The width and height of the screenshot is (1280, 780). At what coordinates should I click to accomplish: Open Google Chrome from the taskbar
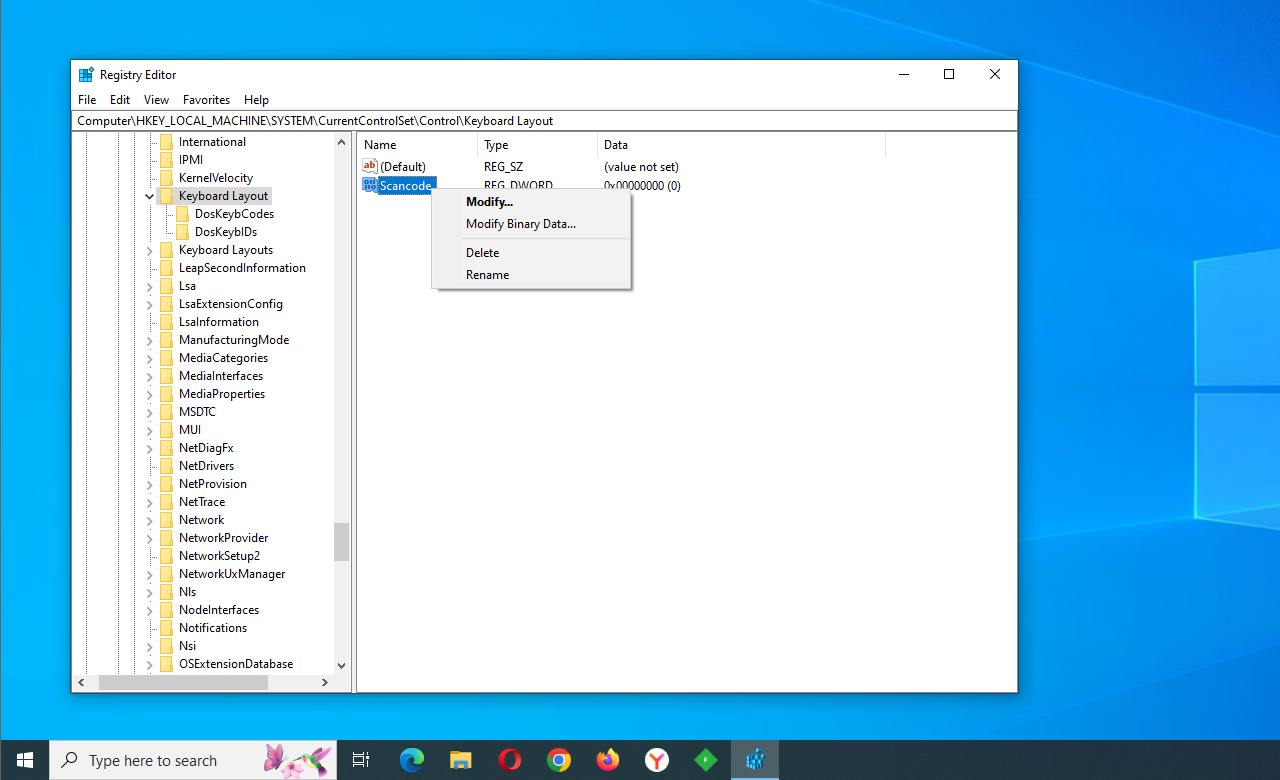(559, 760)
